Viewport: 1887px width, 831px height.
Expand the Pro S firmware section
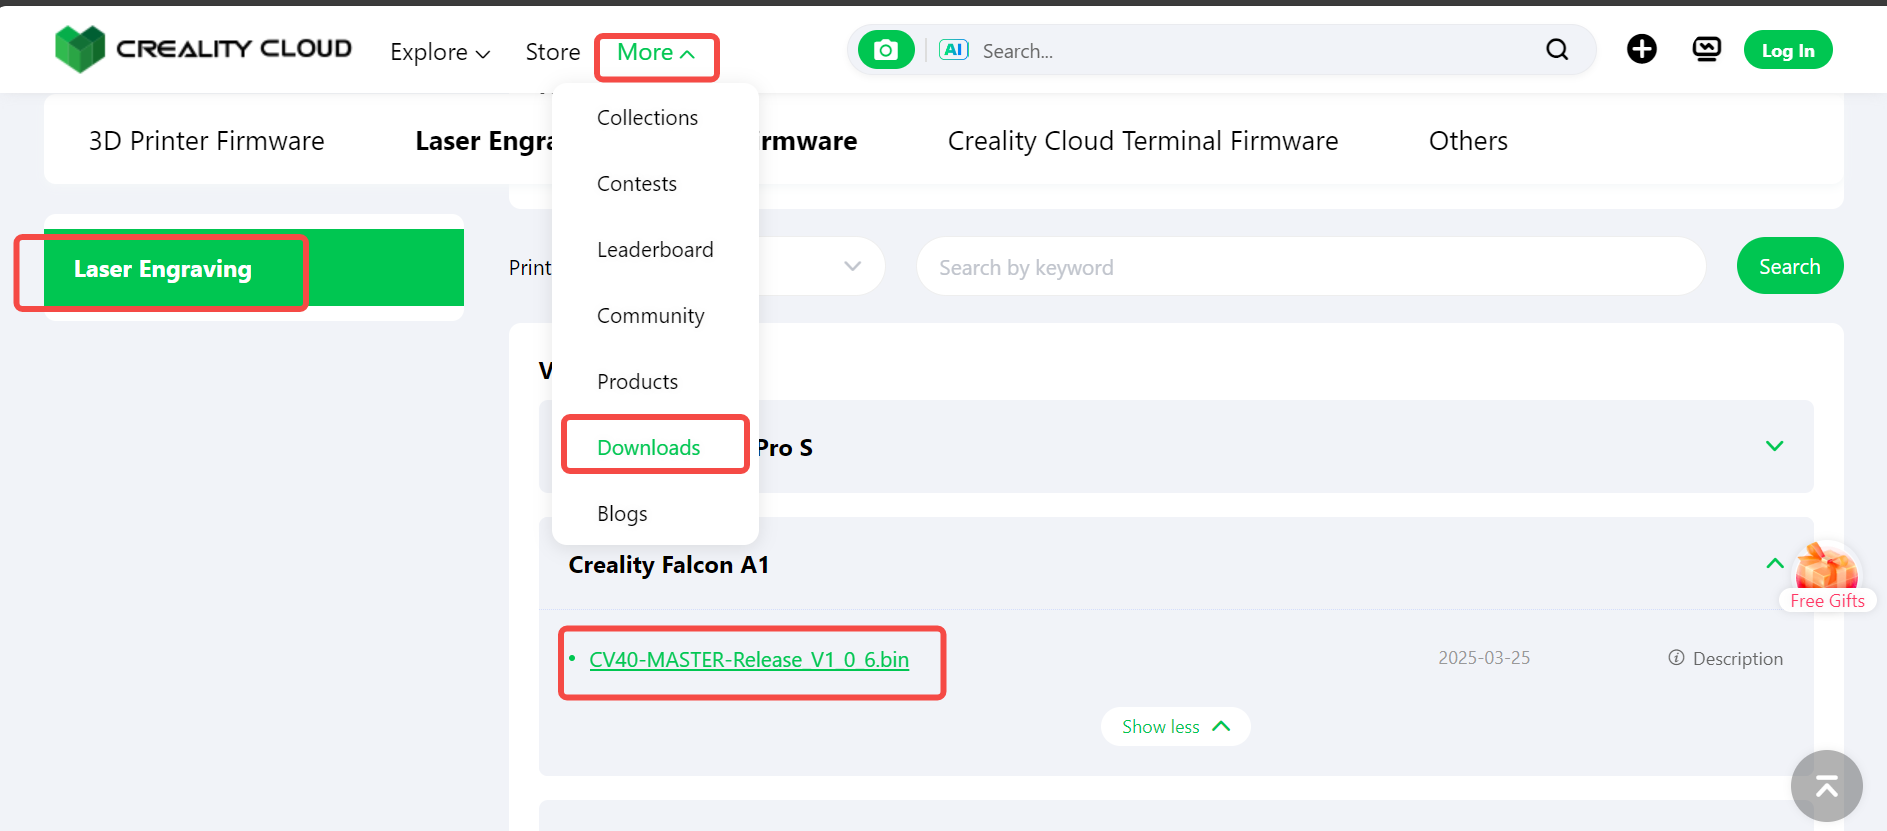[x=1774, y=446]
